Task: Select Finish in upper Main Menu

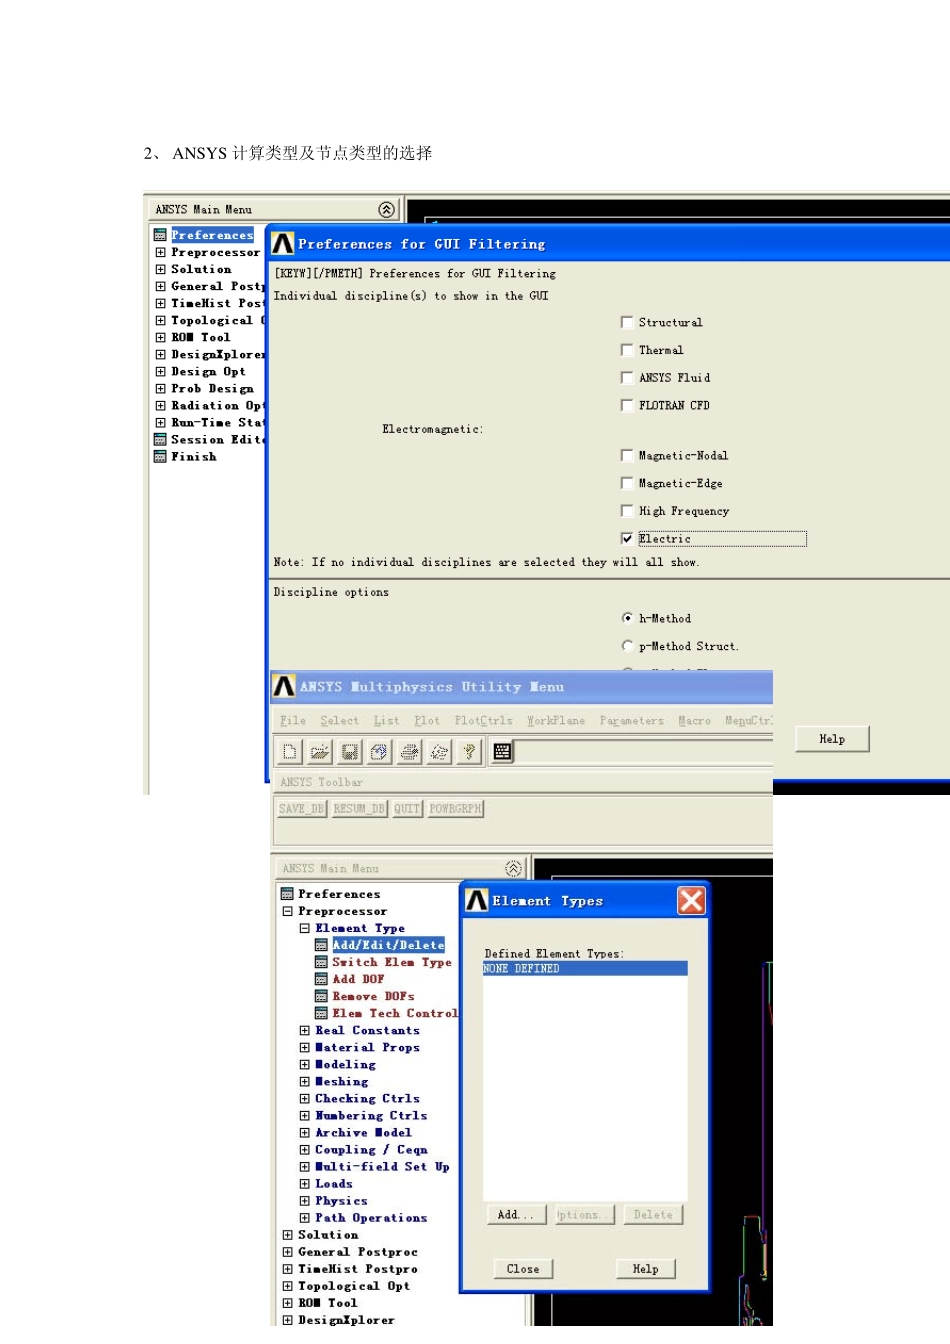Action: [x=185, y=456]
